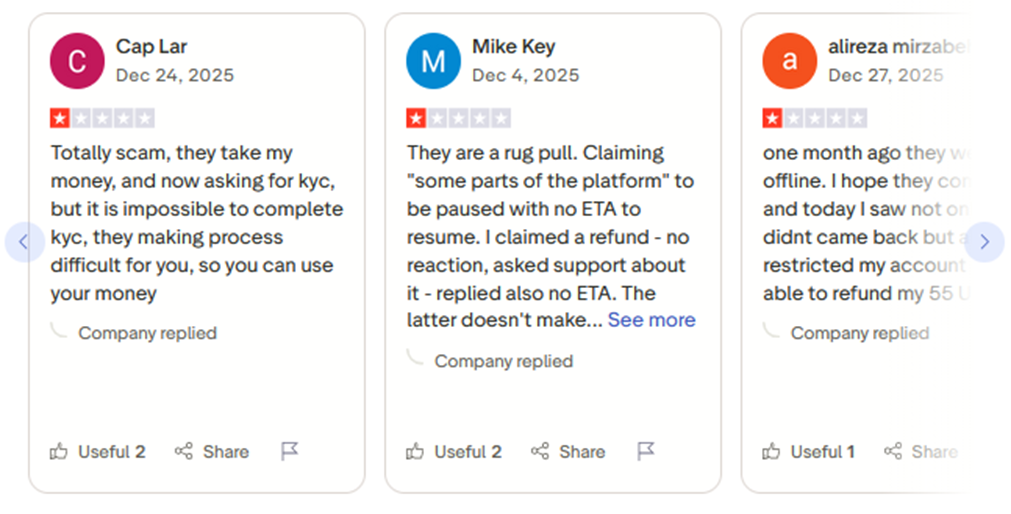
Task: Flag Cap Lar's review
Action: 290,452
